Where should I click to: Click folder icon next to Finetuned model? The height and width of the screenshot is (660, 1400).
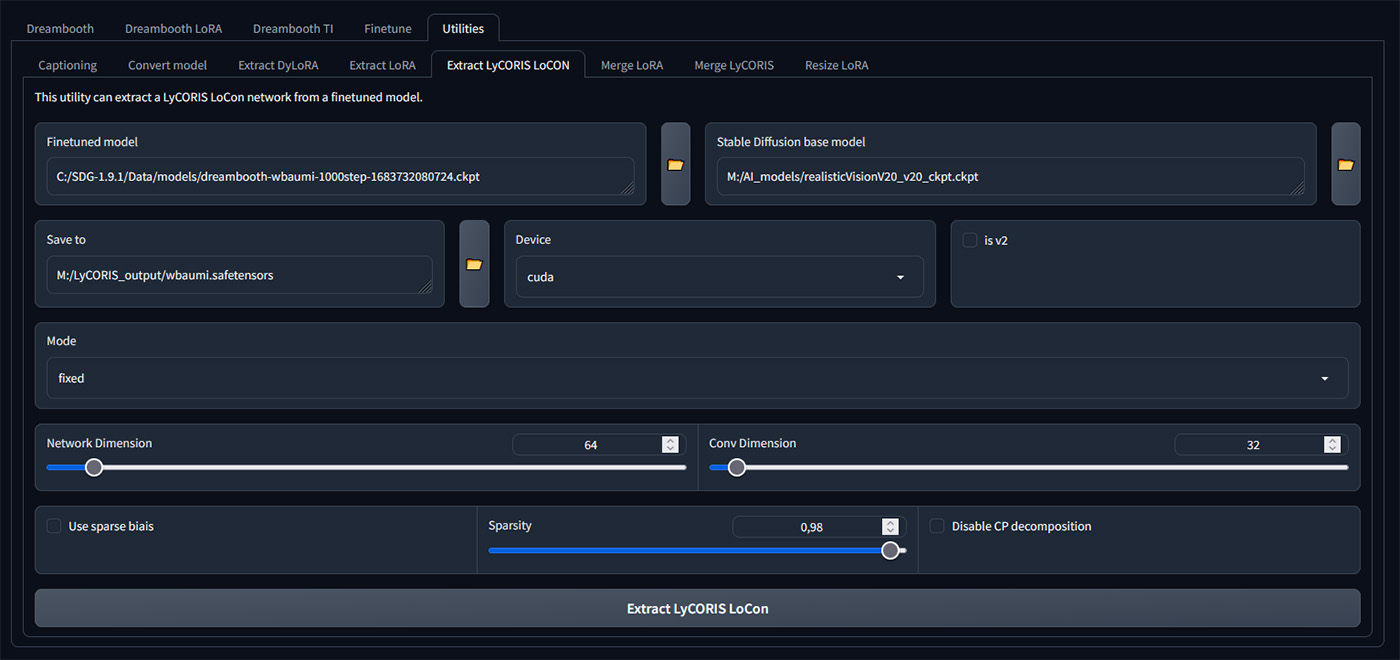tap(675, 165)
